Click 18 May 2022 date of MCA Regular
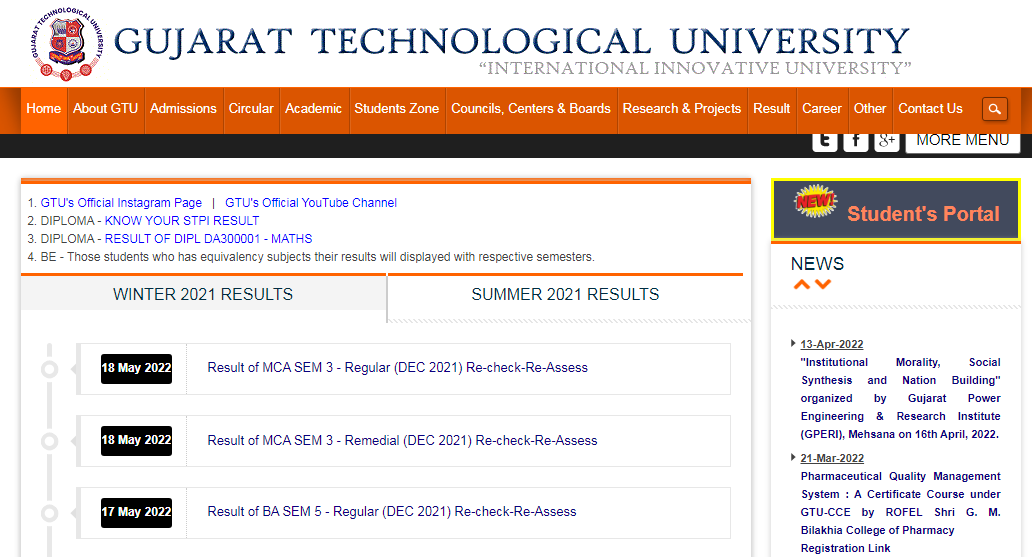Viewport: 1032px width, 557px height. tap(136, 369)
